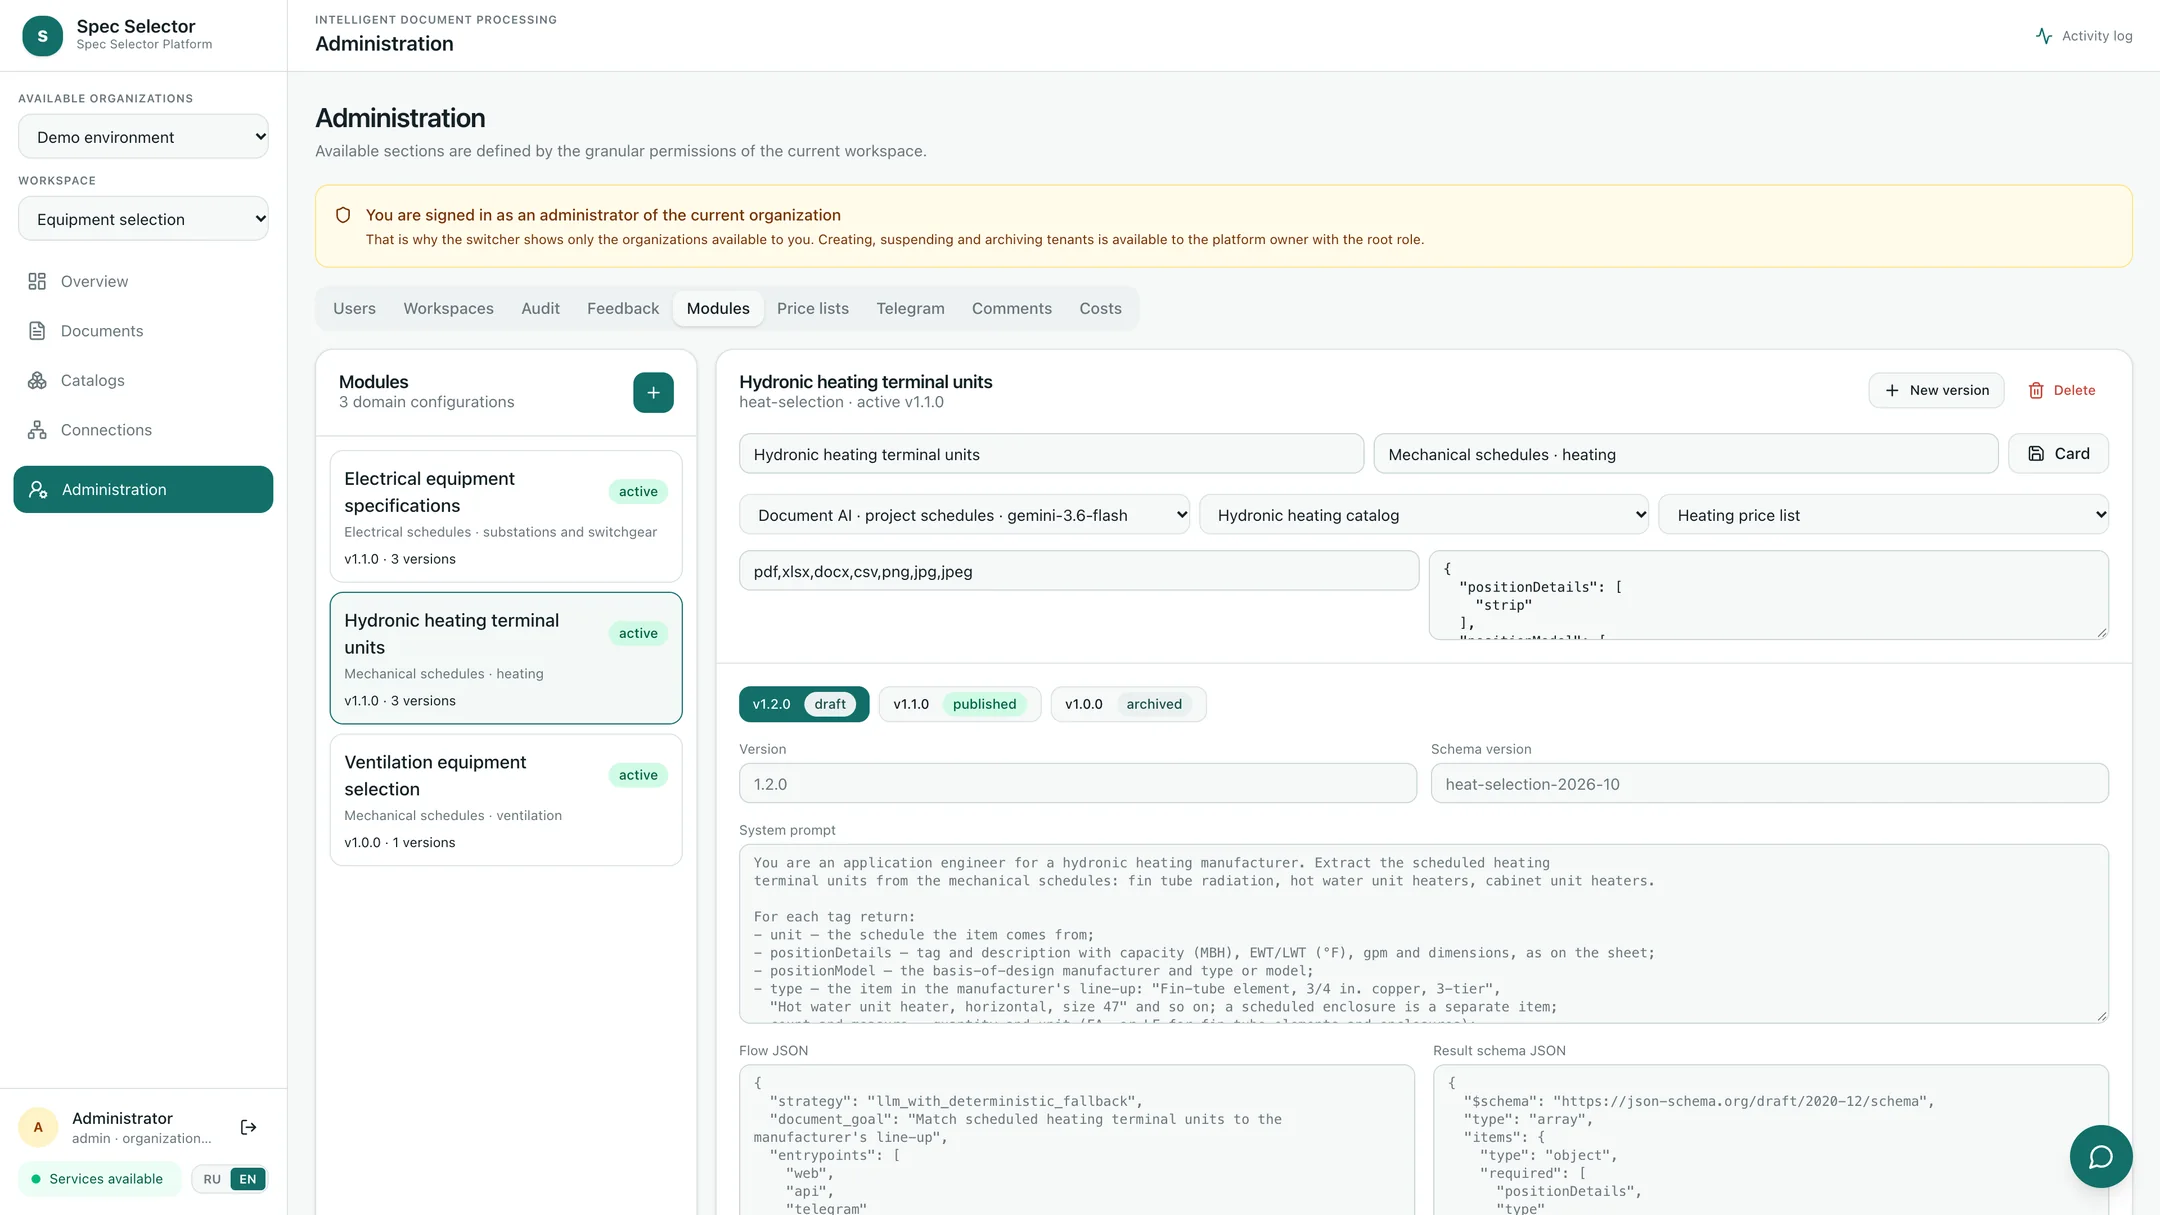
Task: Switch language to EN
Action: 248,1179
